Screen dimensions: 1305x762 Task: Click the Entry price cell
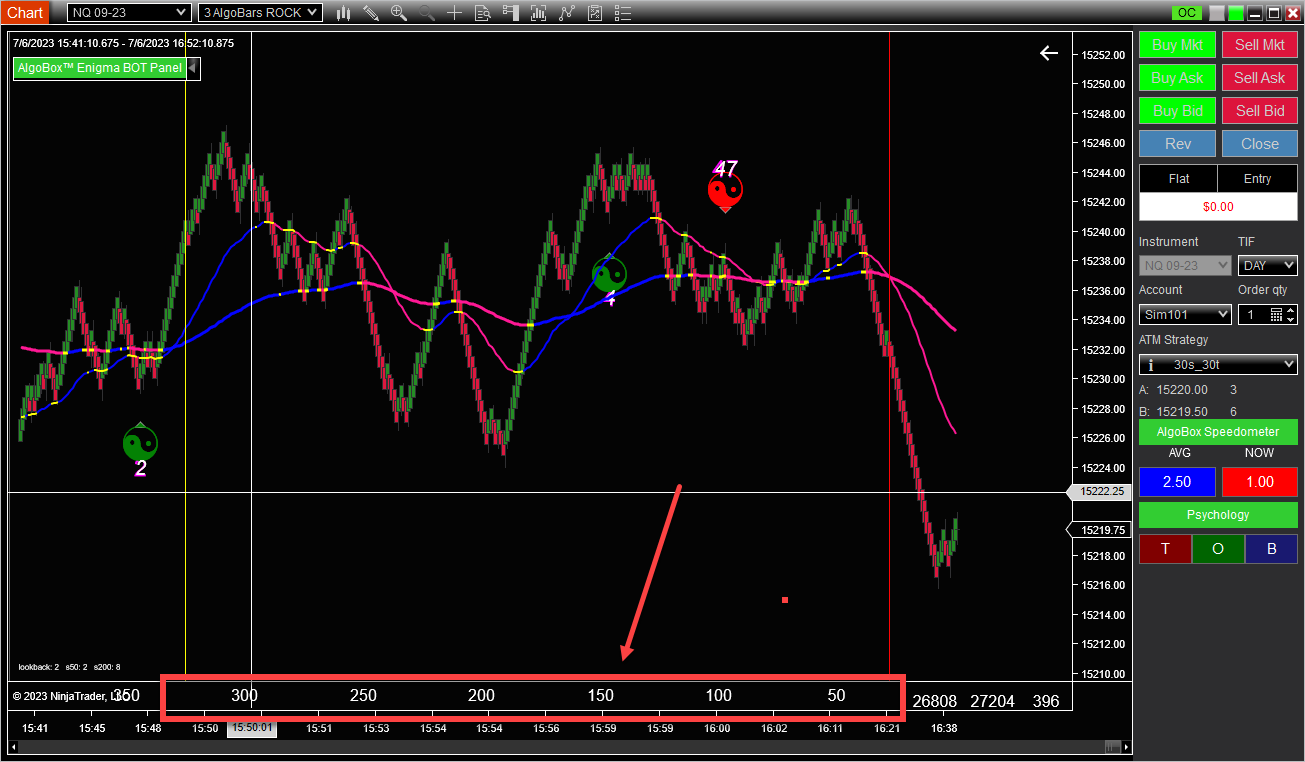tap(1258, 179)
